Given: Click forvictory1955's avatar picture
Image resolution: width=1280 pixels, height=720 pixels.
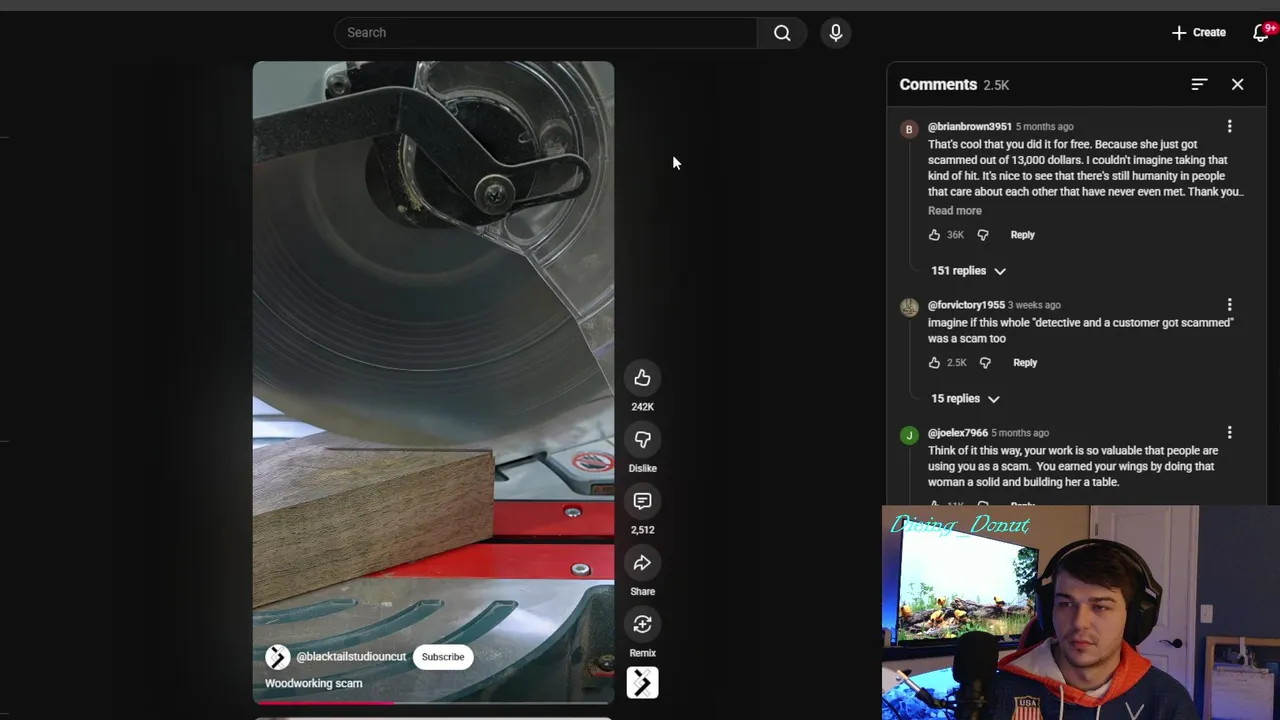Looking at the screenshot, I should click(909, 307).
